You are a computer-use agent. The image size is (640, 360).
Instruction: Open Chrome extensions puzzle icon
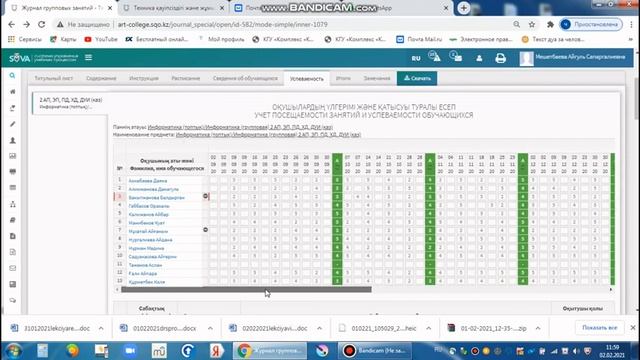550,24
